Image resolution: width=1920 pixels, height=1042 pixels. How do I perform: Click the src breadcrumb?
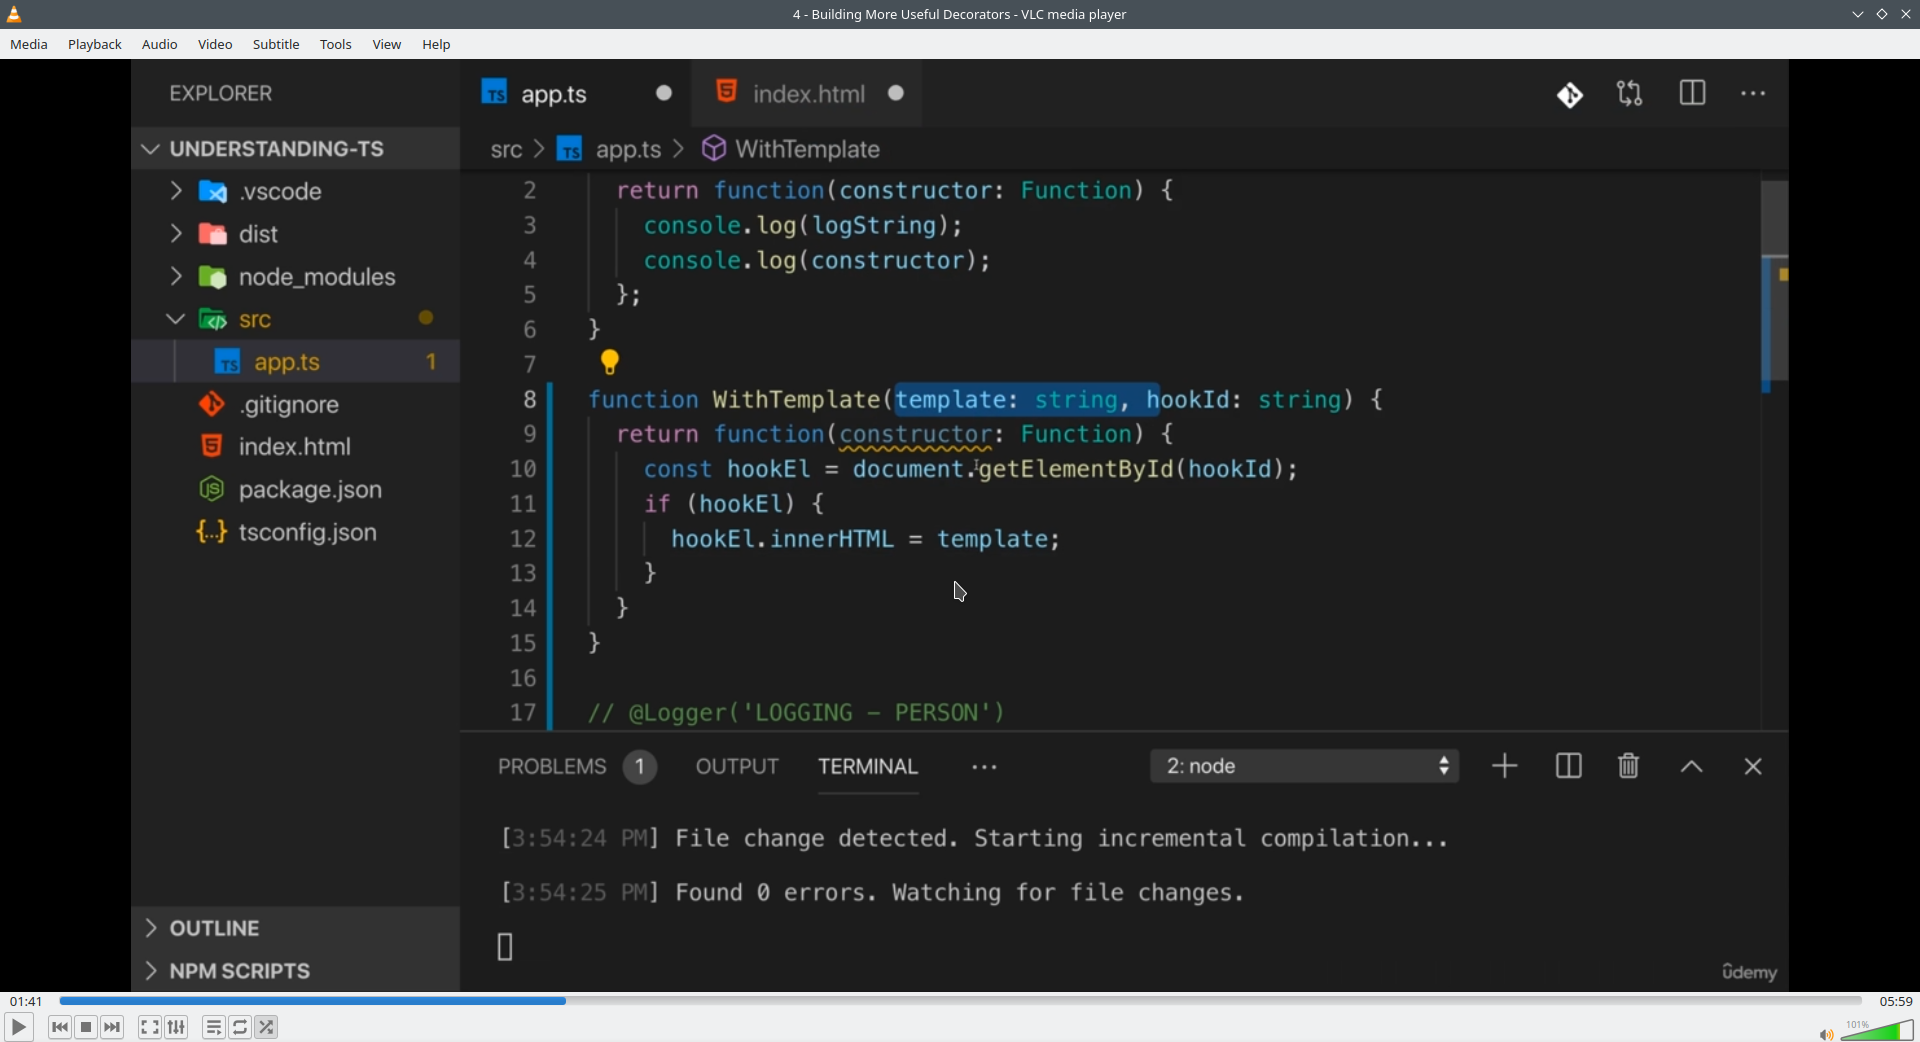point(506,150)
